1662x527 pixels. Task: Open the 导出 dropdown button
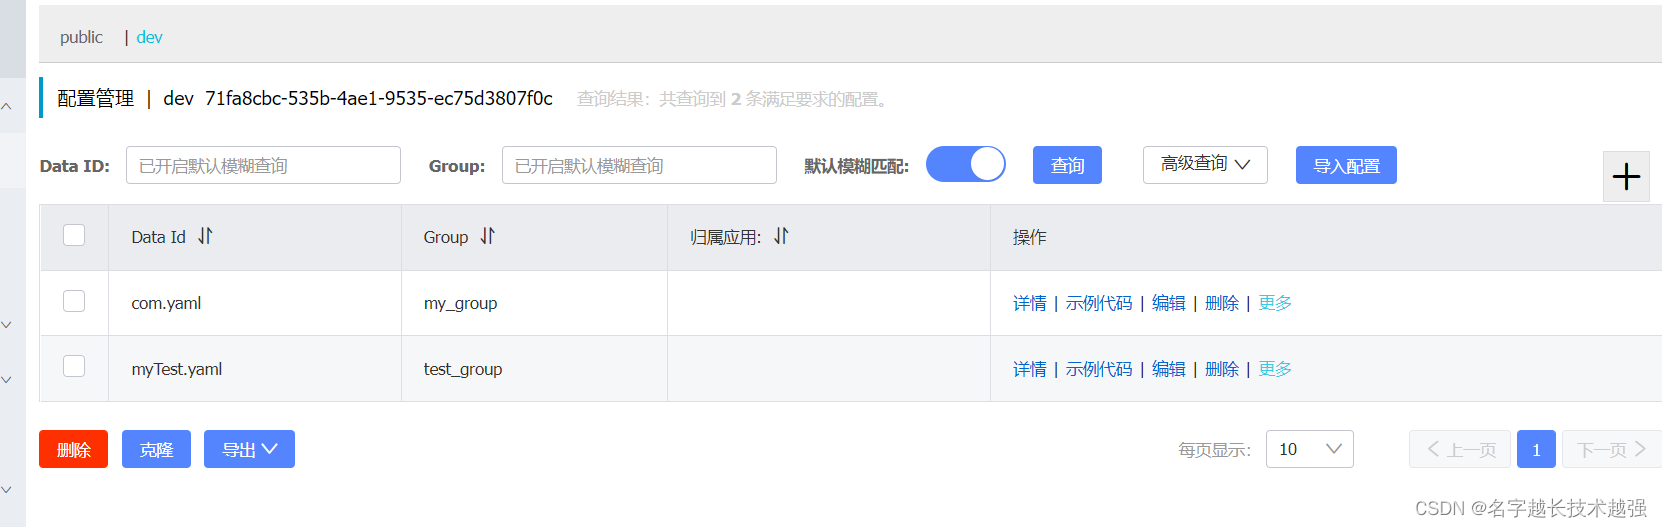coord(249,449)
